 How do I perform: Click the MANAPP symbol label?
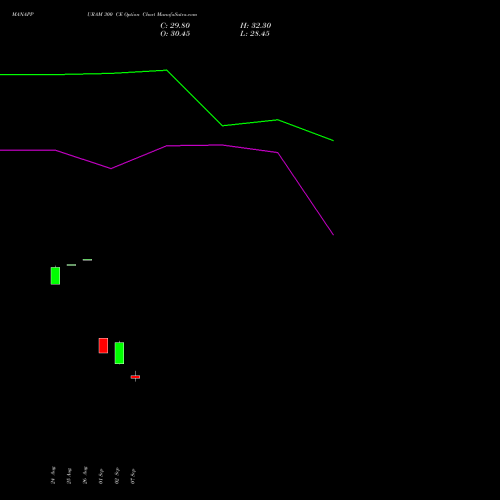pos(23,14)
